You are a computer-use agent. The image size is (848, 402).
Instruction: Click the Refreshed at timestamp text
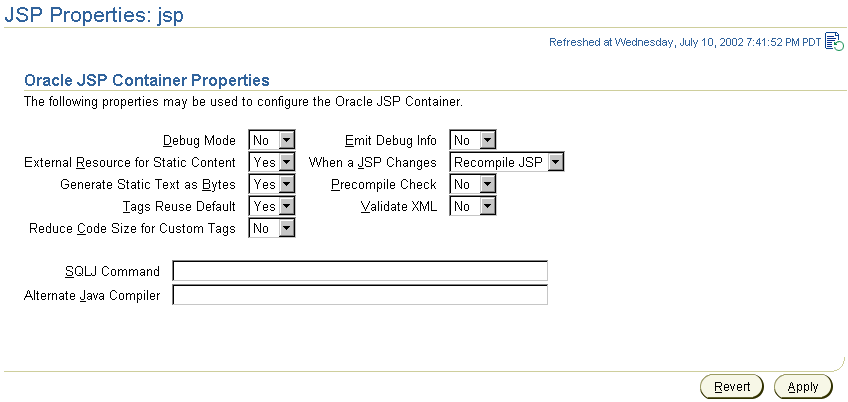point(684,43)
